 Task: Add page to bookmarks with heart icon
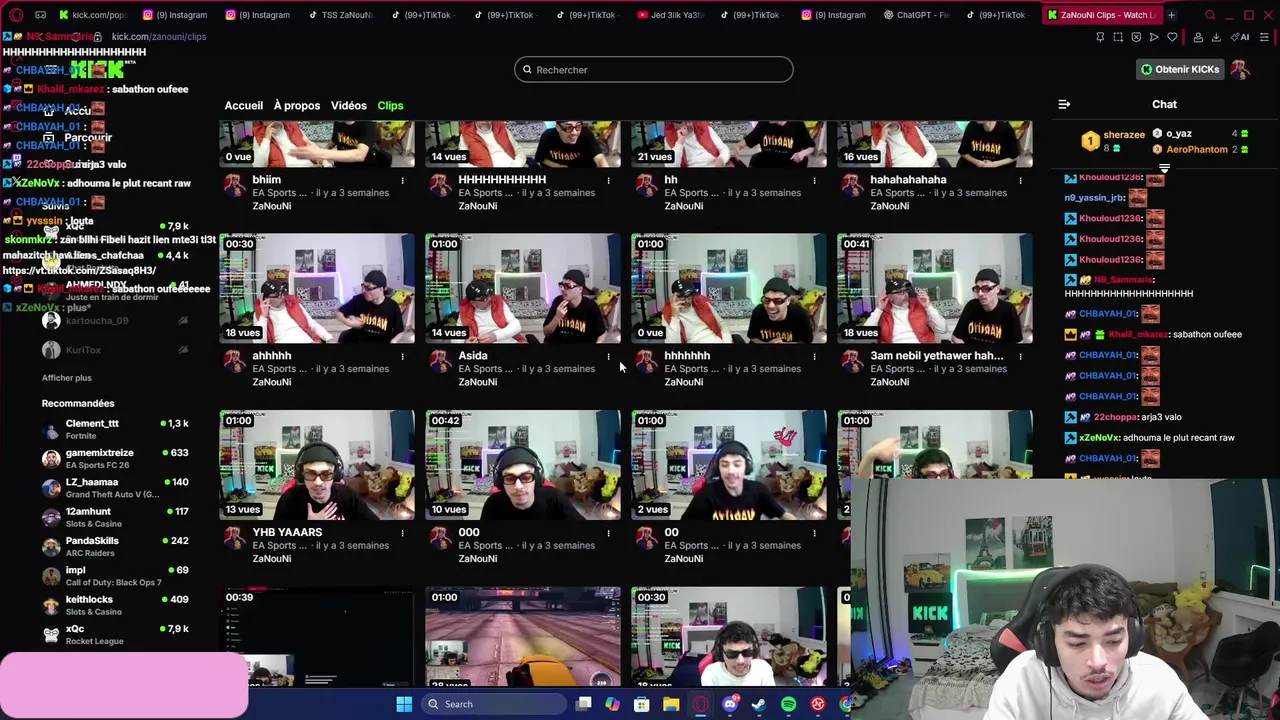(x=1172, y=37)
